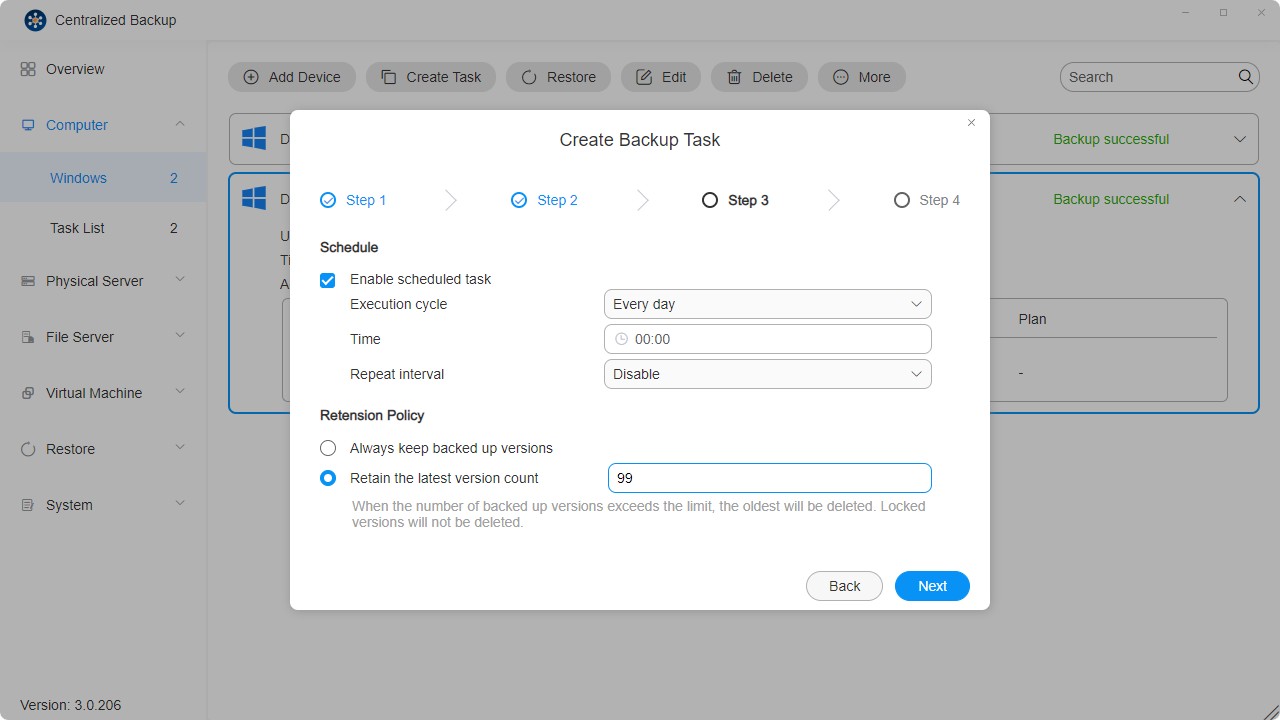Uncheck Enable scheduled task

click(327, 280)
